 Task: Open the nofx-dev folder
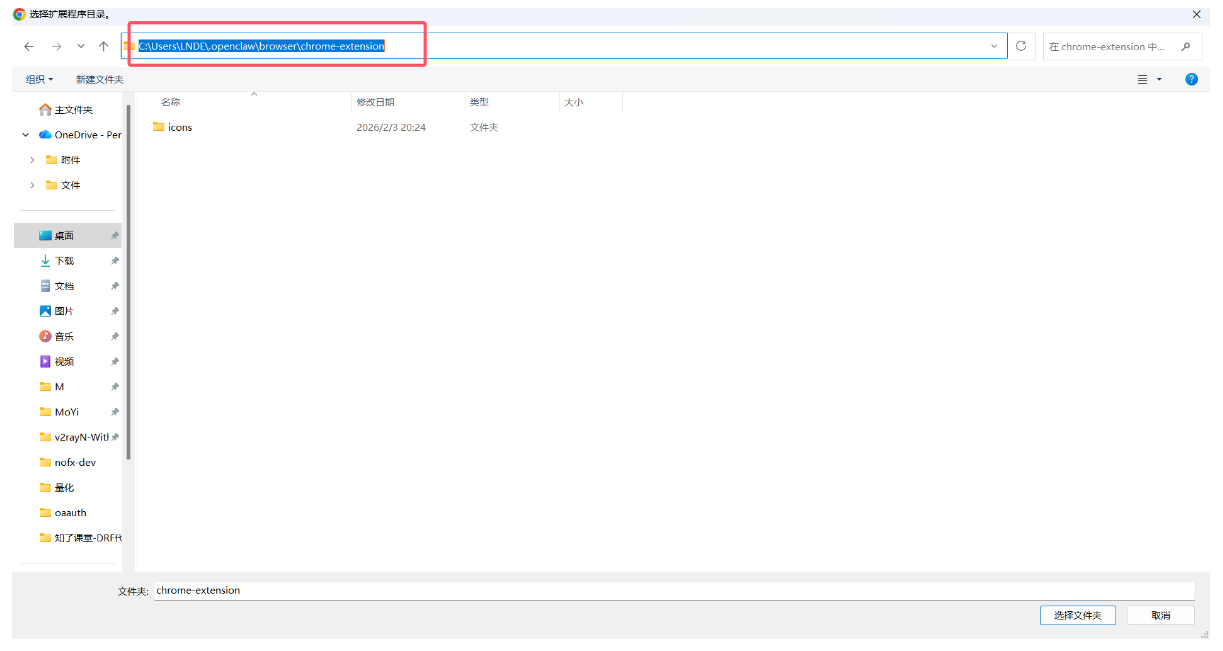pos(67,462)
